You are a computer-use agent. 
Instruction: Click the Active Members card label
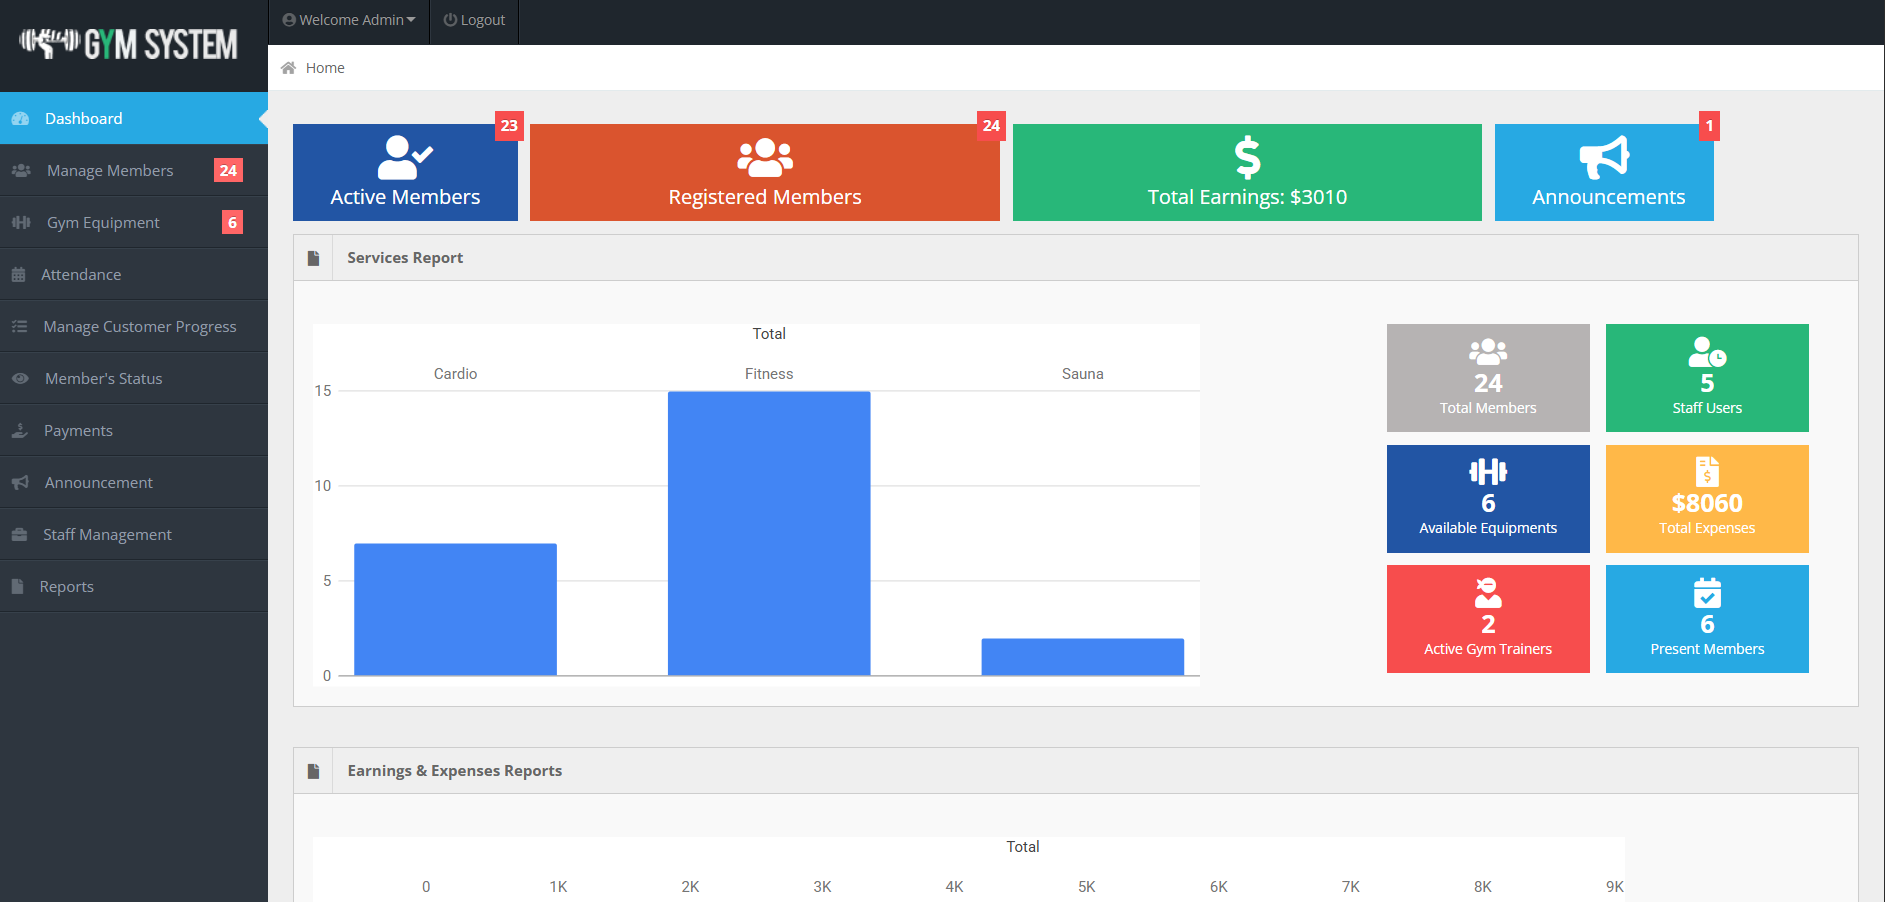[x=405, y=197]
